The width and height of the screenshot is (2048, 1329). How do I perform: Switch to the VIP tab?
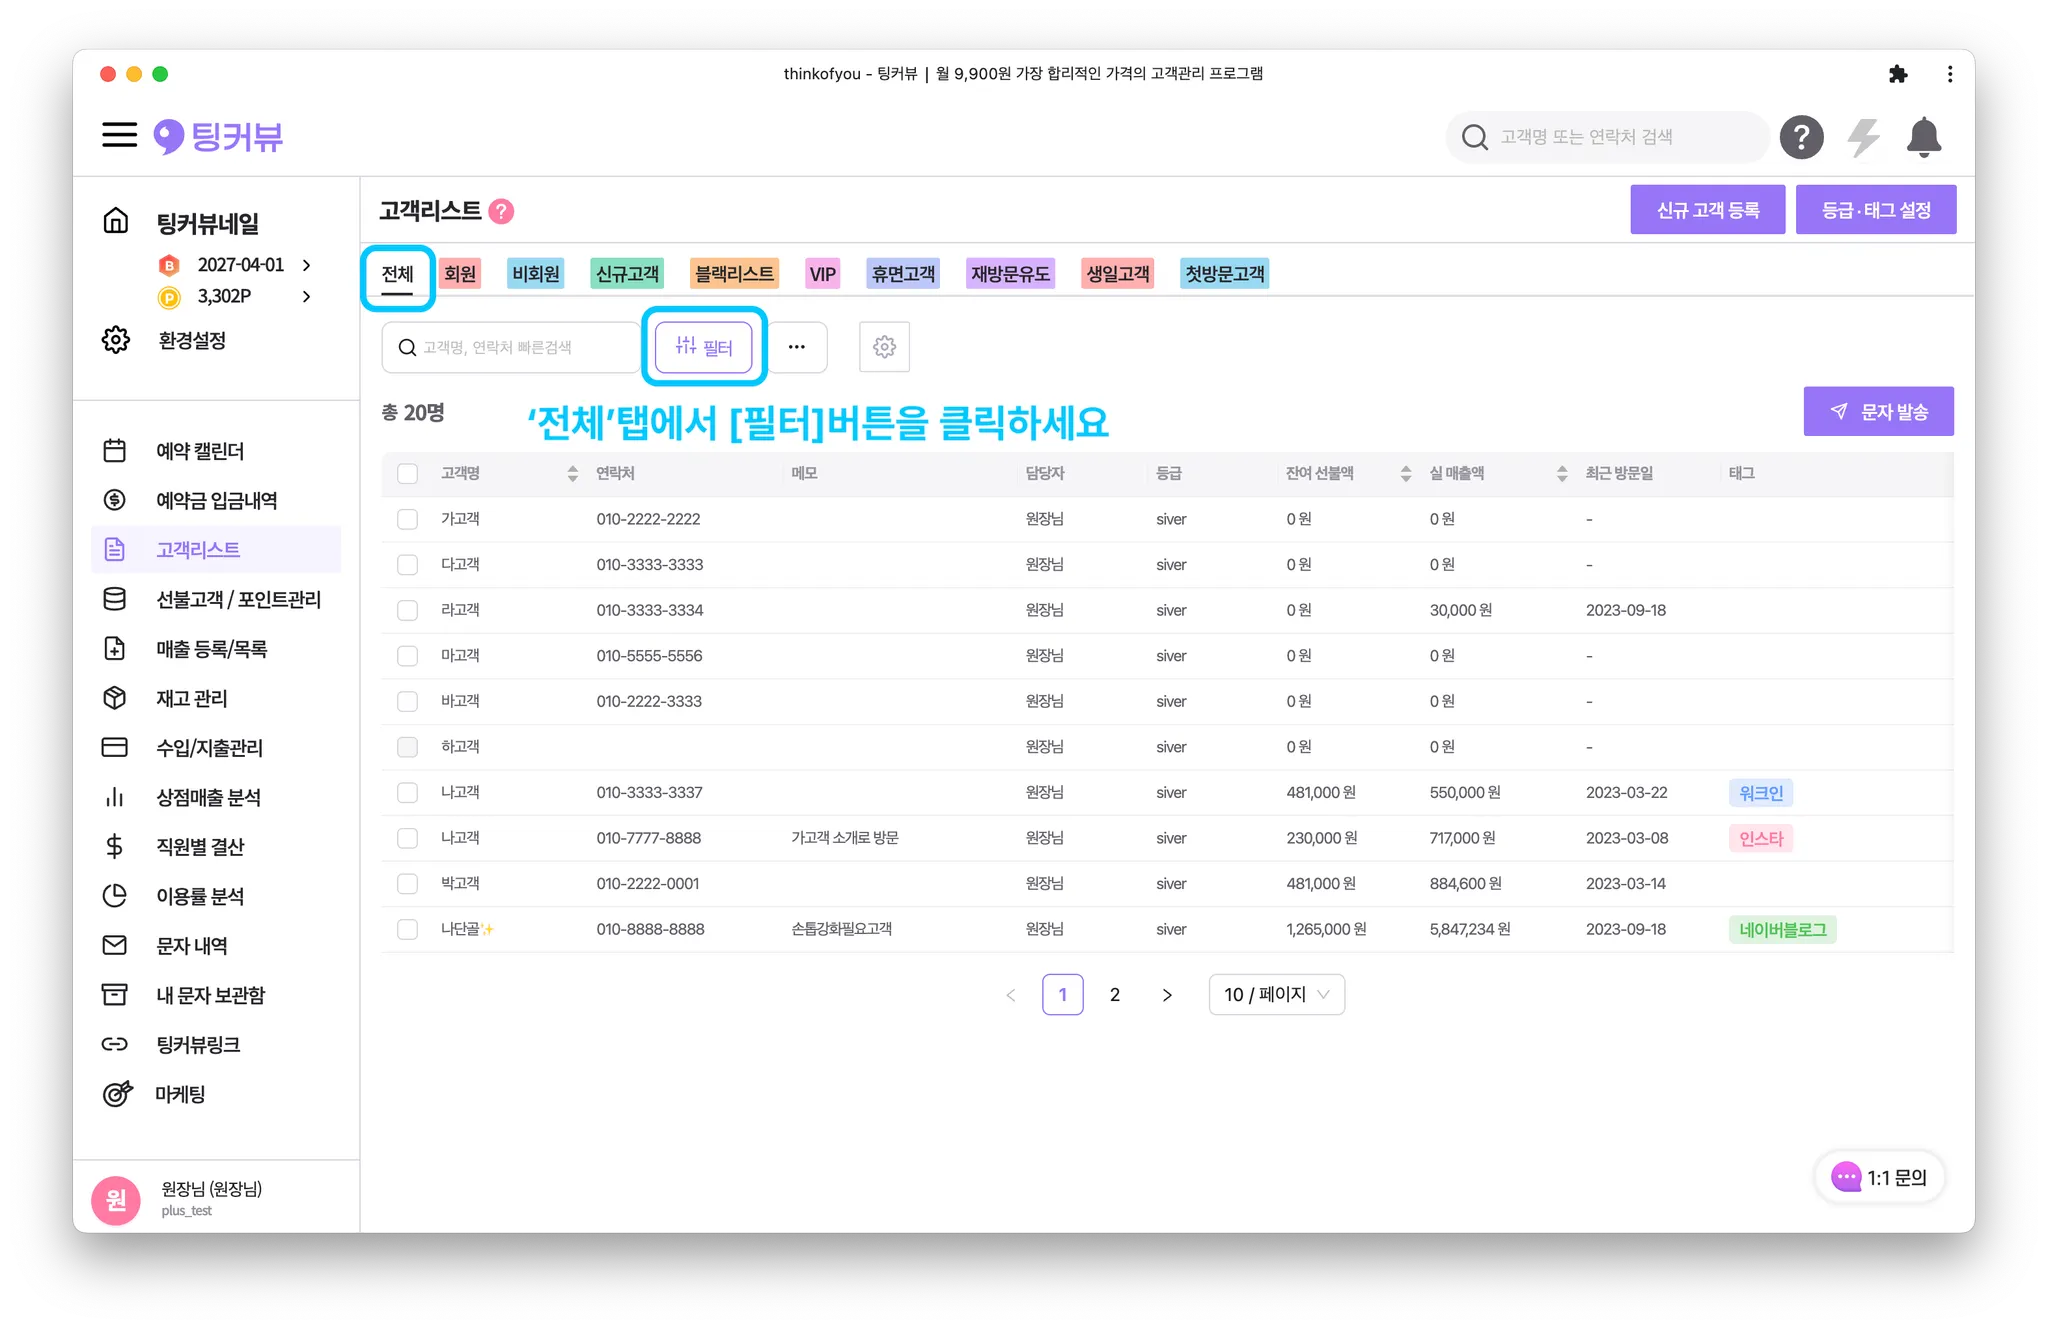coord(822,274)
